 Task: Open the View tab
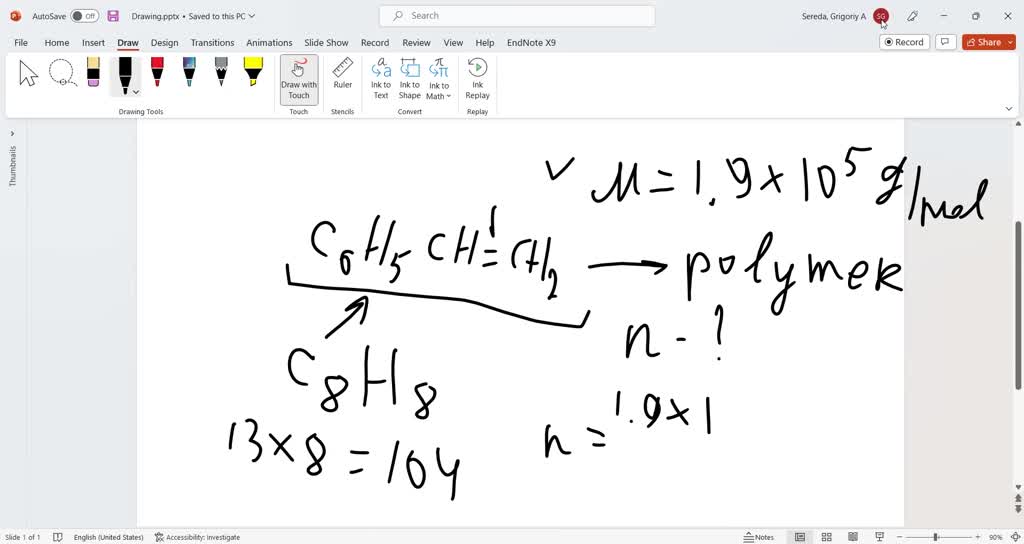(x=453, y=42)
